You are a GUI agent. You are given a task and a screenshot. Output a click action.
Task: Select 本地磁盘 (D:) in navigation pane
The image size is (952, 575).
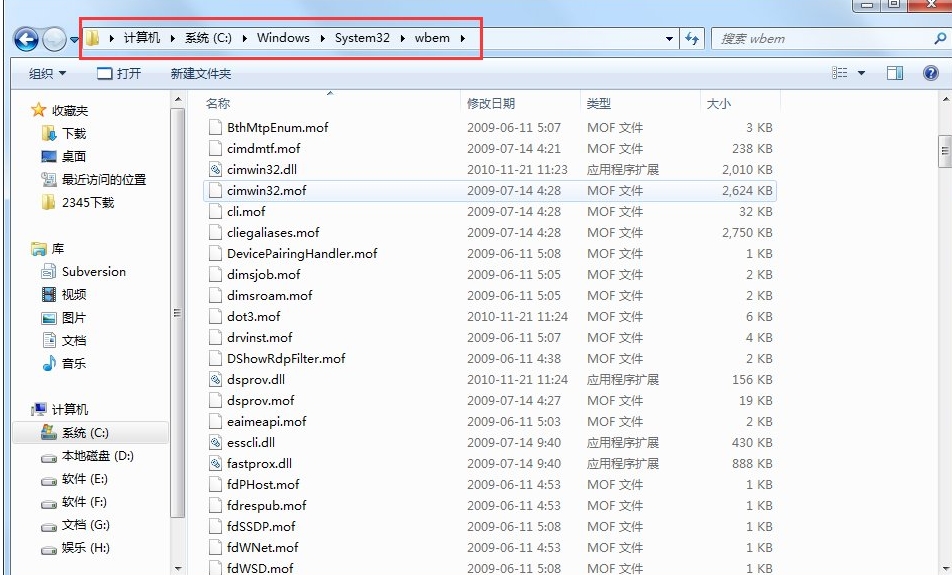click(x=97, y=456)
